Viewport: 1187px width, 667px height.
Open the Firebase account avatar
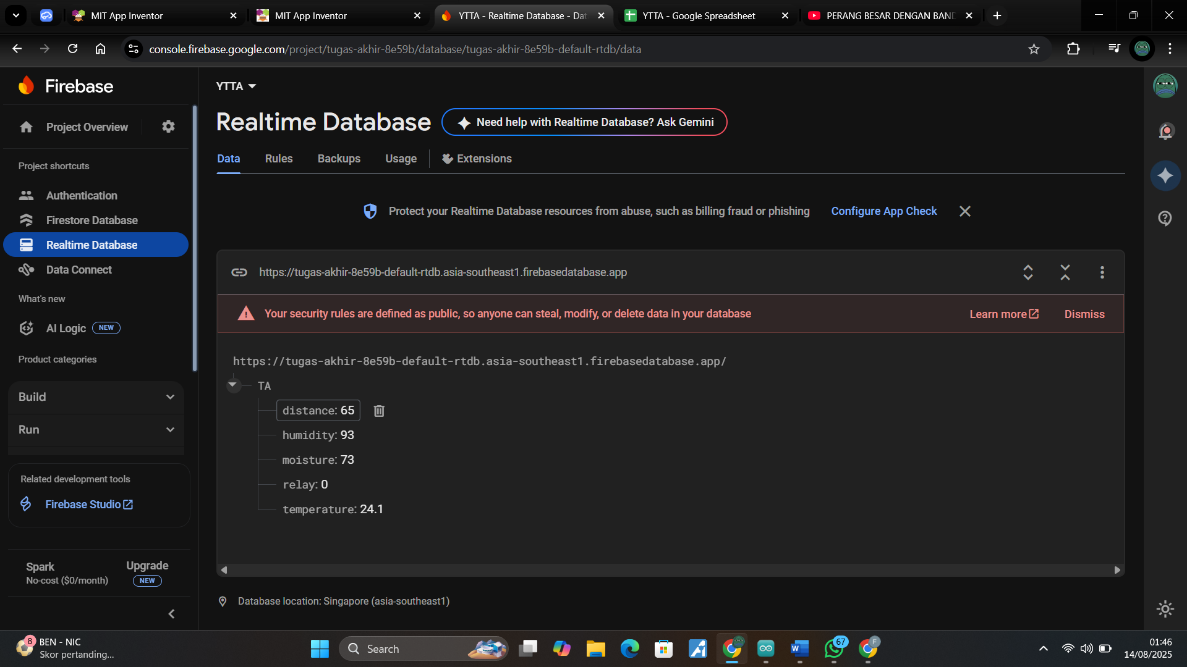pos(1165,86)
